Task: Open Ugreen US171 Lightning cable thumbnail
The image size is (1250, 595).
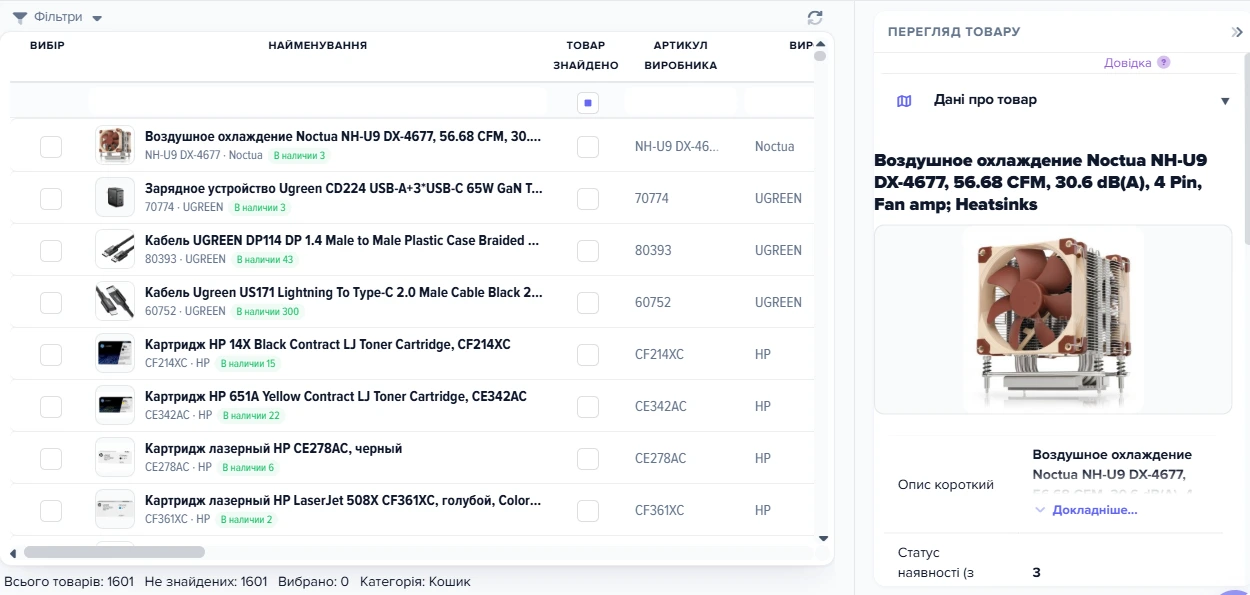Action: pyautogui.click(x=114, y=301)
